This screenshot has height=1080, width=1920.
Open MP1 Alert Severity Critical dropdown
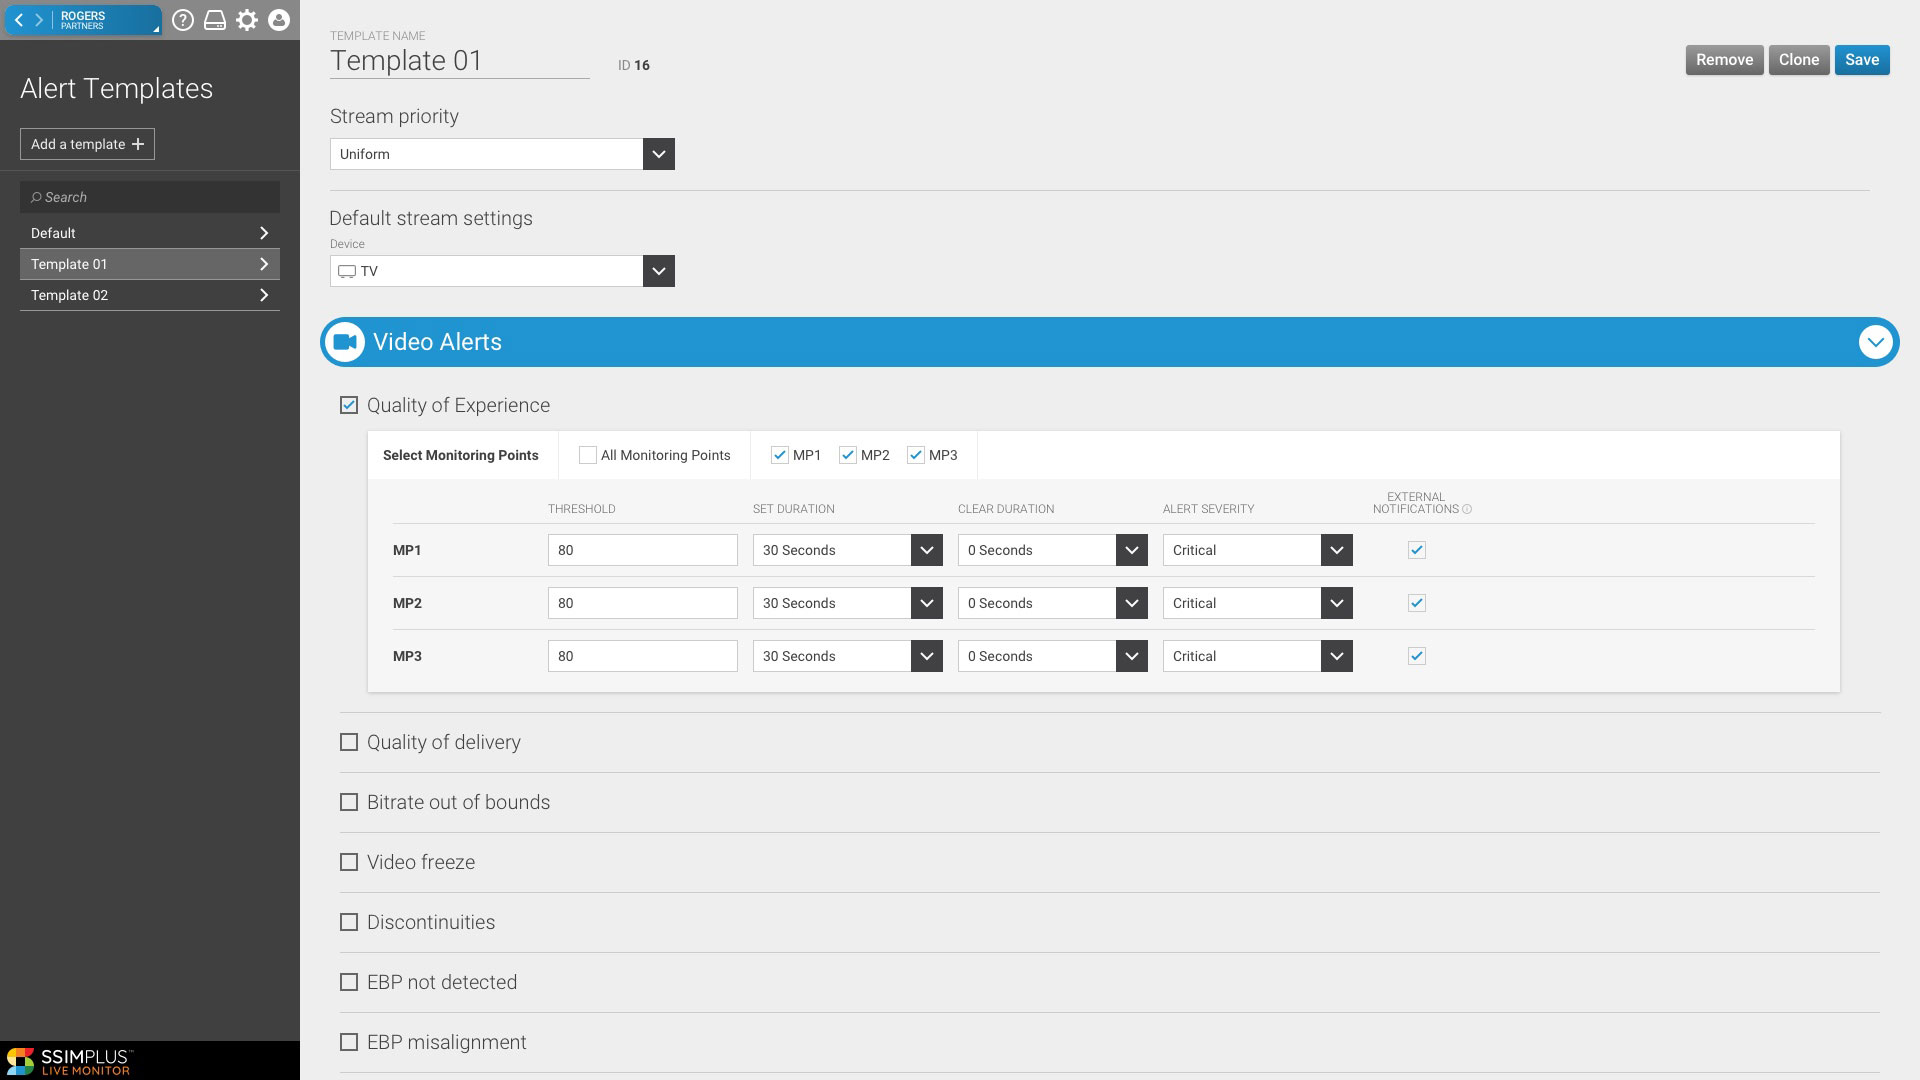point(1257,550)
